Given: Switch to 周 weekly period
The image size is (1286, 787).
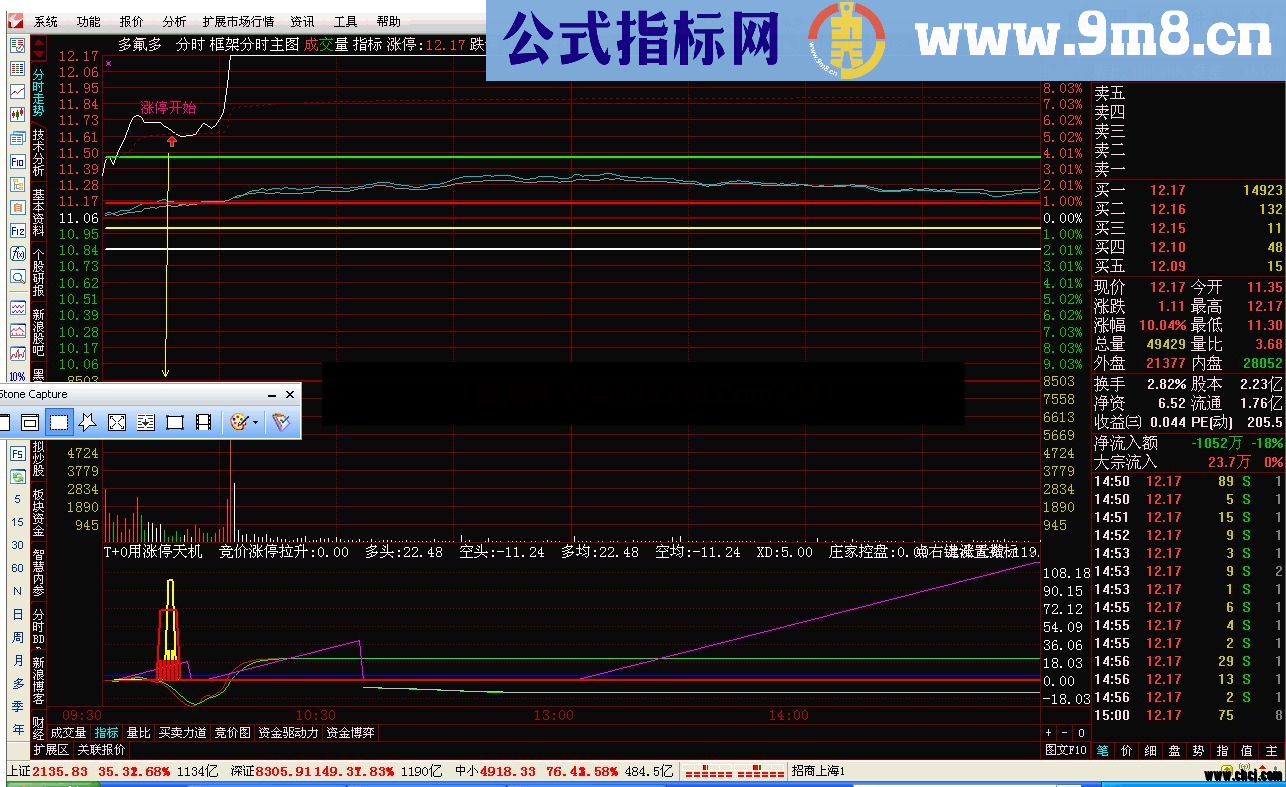Looking at the screenshot, I should (17, 637).
